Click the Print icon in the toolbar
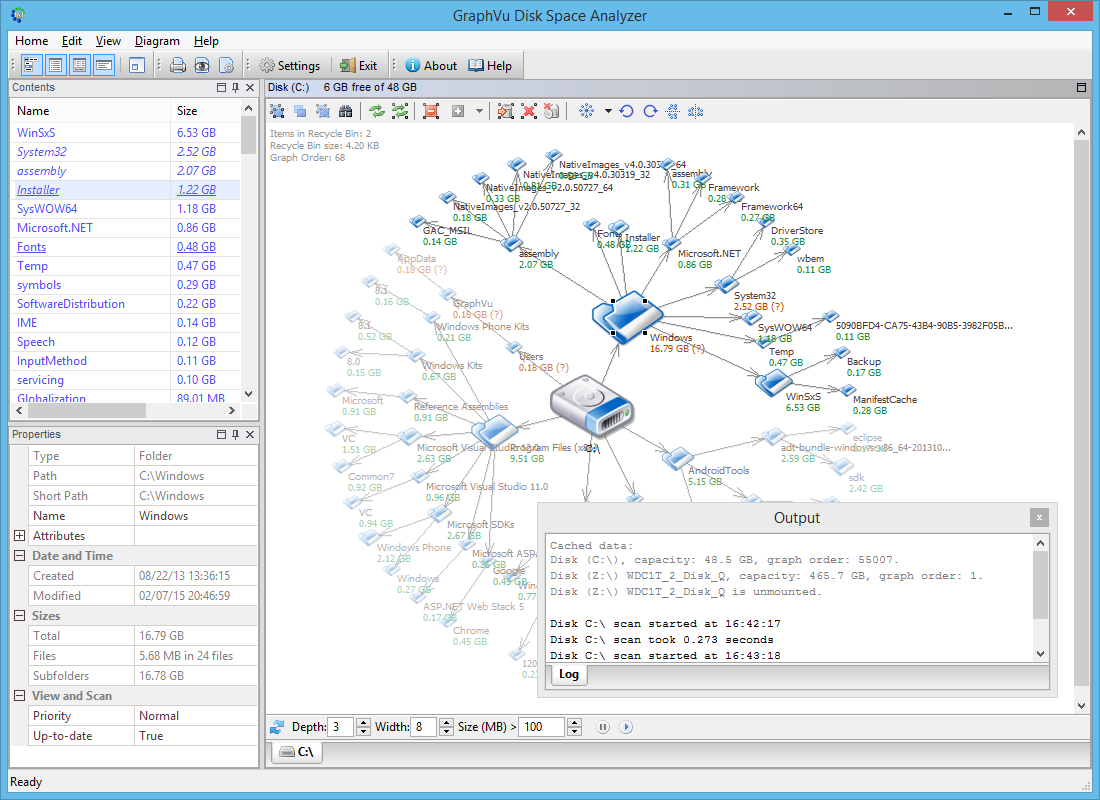The image size is (1100, 800). (x=178, y=66)
